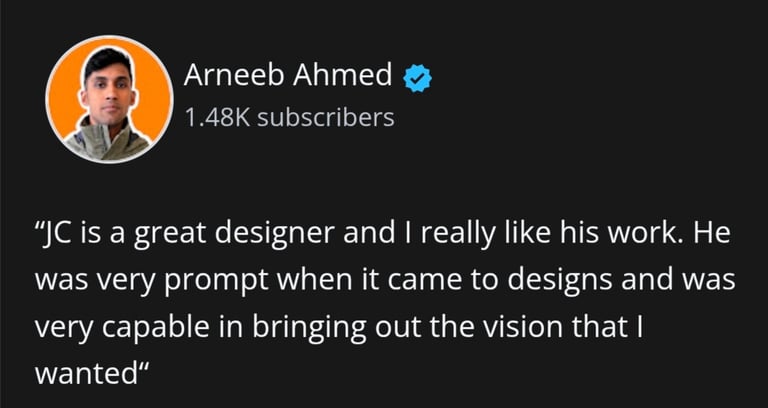
Task: Click the word "JC" in the testimonial
Action: 59,238
